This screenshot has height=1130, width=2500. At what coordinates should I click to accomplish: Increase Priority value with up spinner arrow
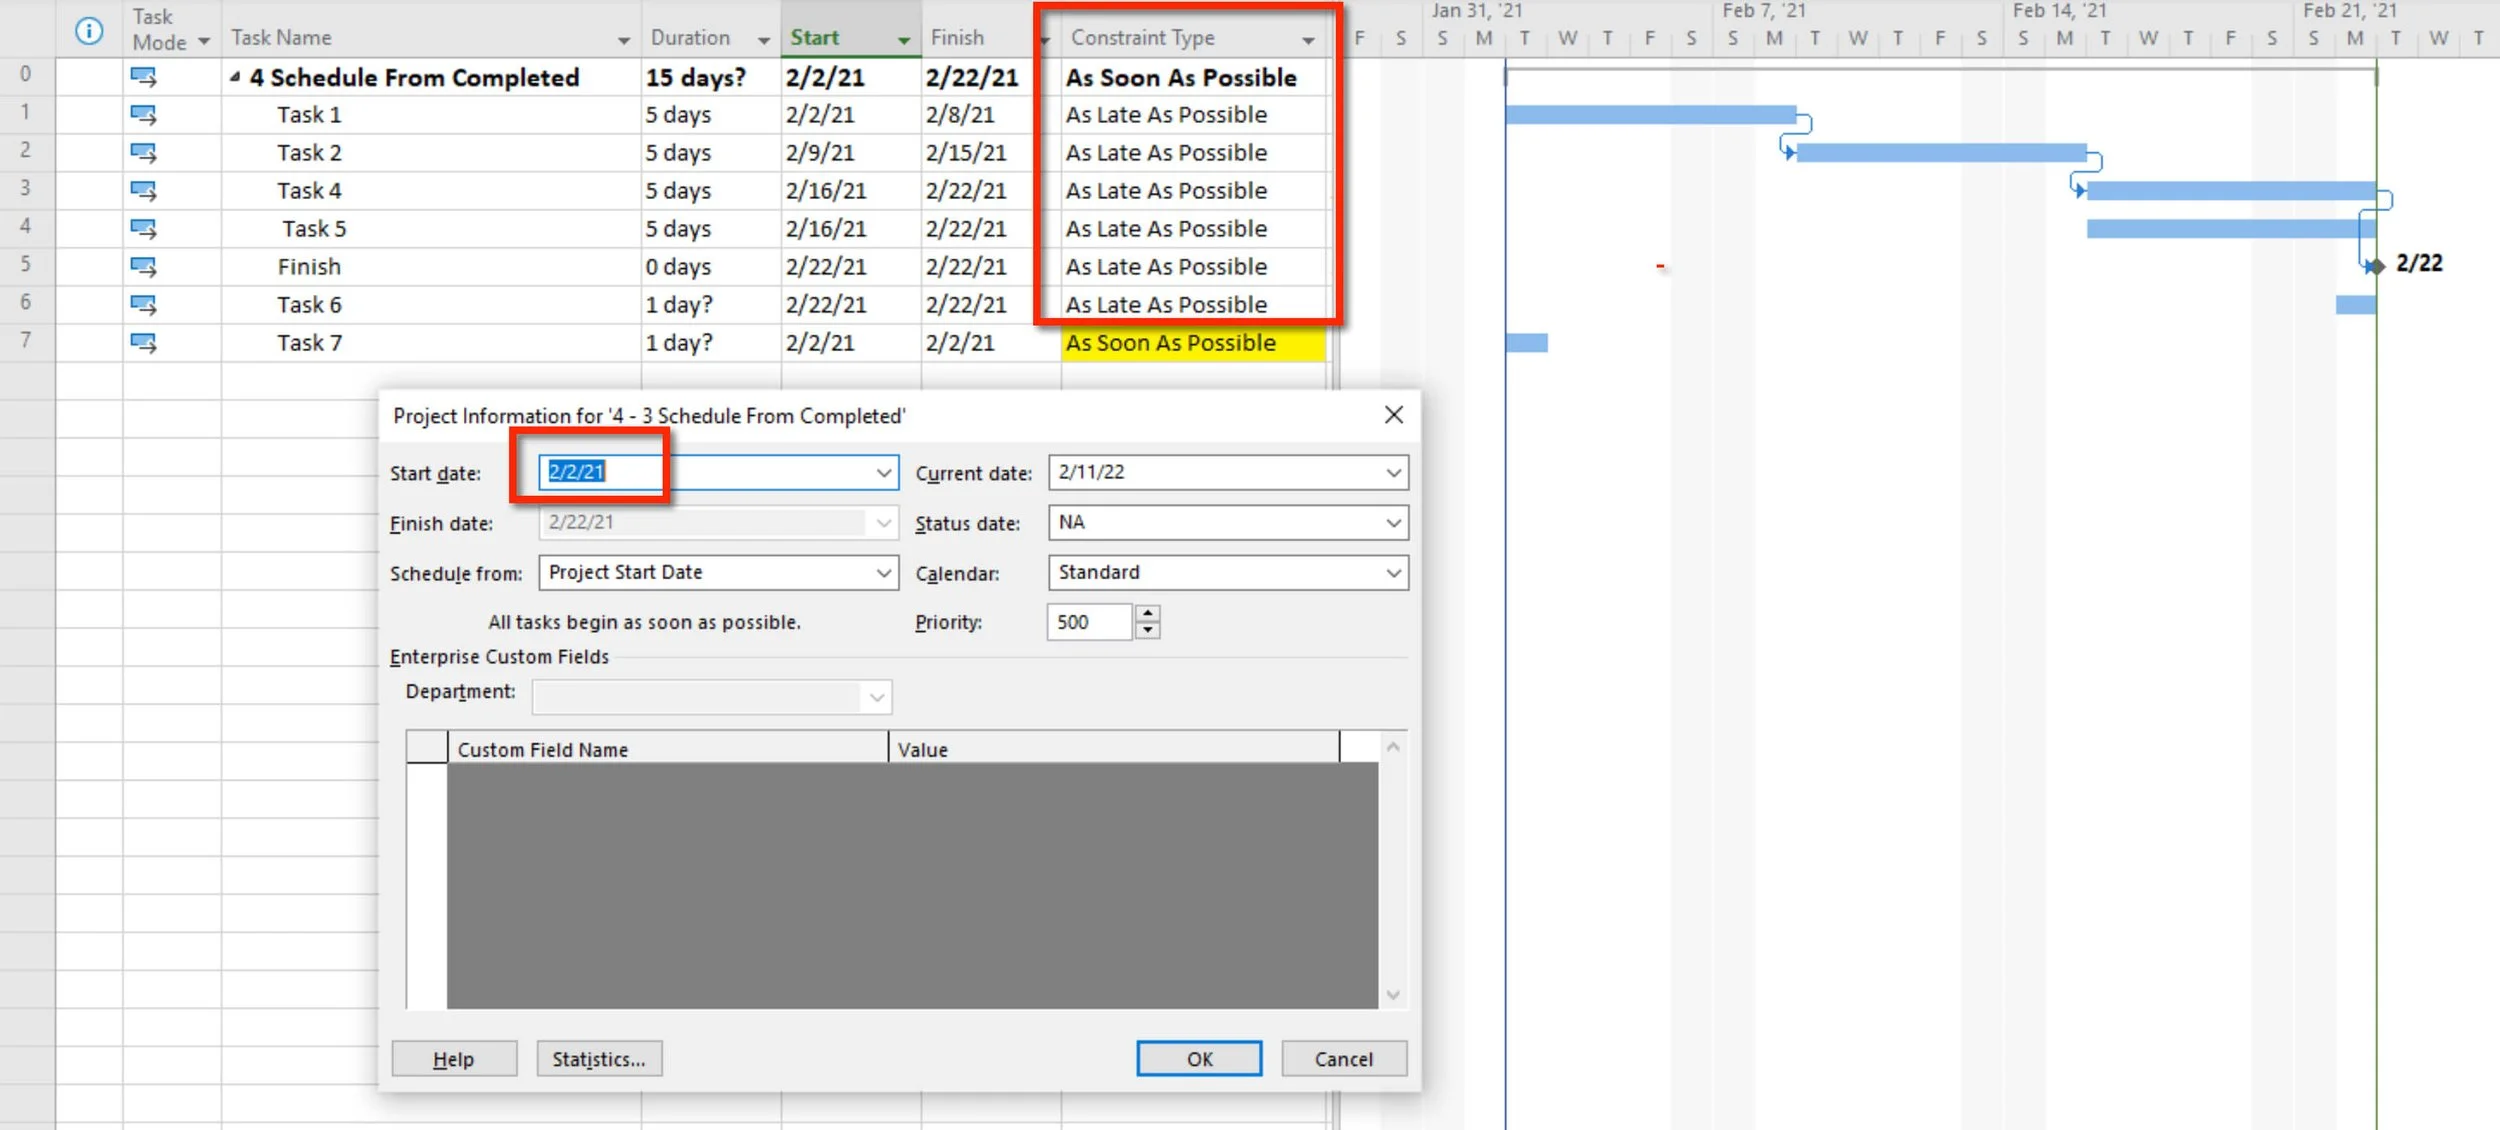point(1148,612)
